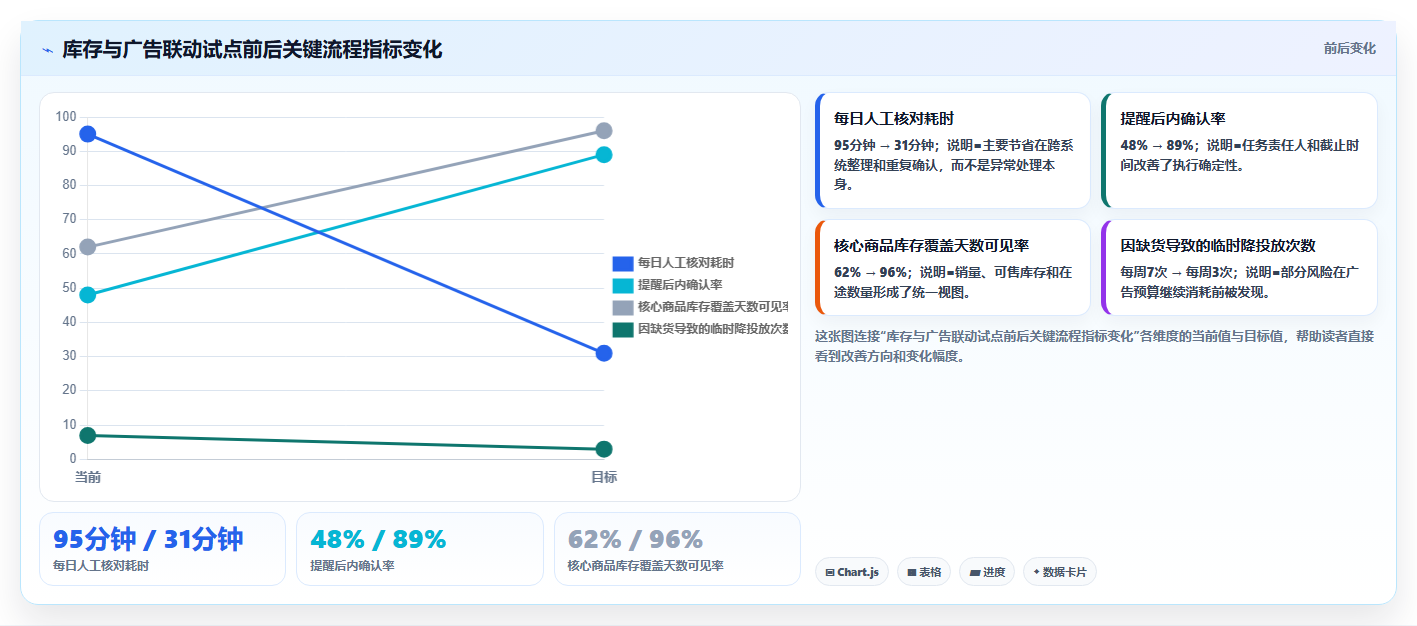The width and height of the screenshot is (1417, 626).
Task: Open the 每日人工核对耗时 info card heading
Action: (894, 118)
